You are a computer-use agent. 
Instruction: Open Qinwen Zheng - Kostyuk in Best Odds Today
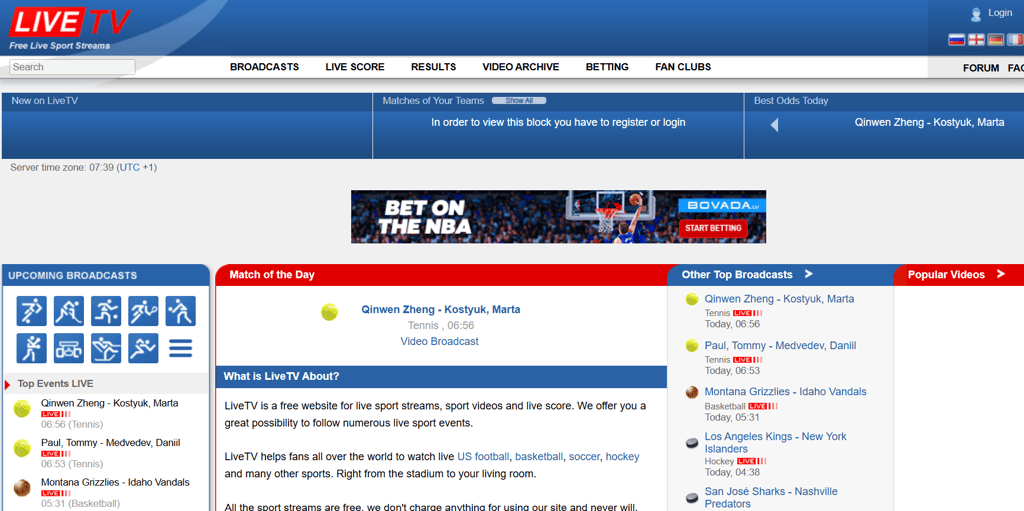[x=929, y=122]
